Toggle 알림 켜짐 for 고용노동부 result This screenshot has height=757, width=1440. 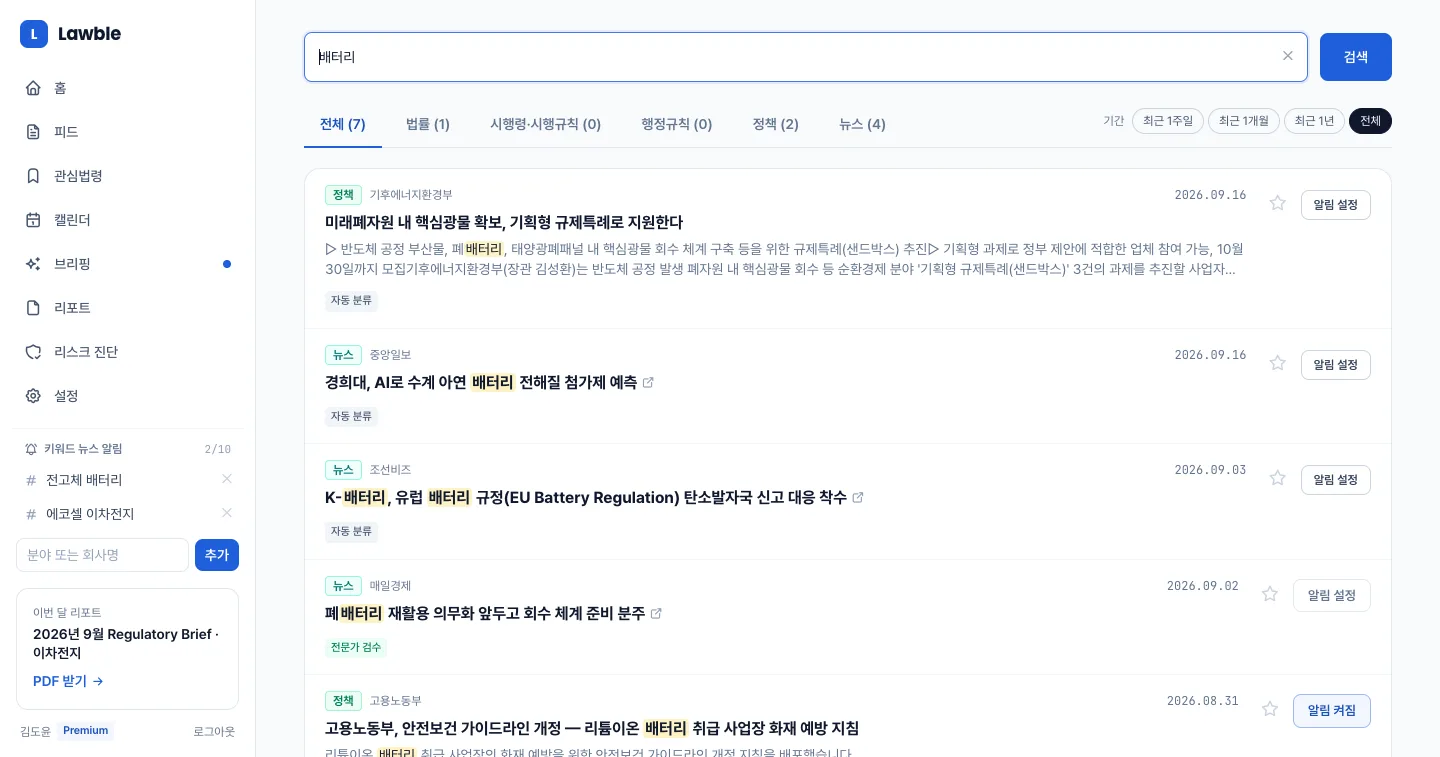click(x=1332, y=711)
